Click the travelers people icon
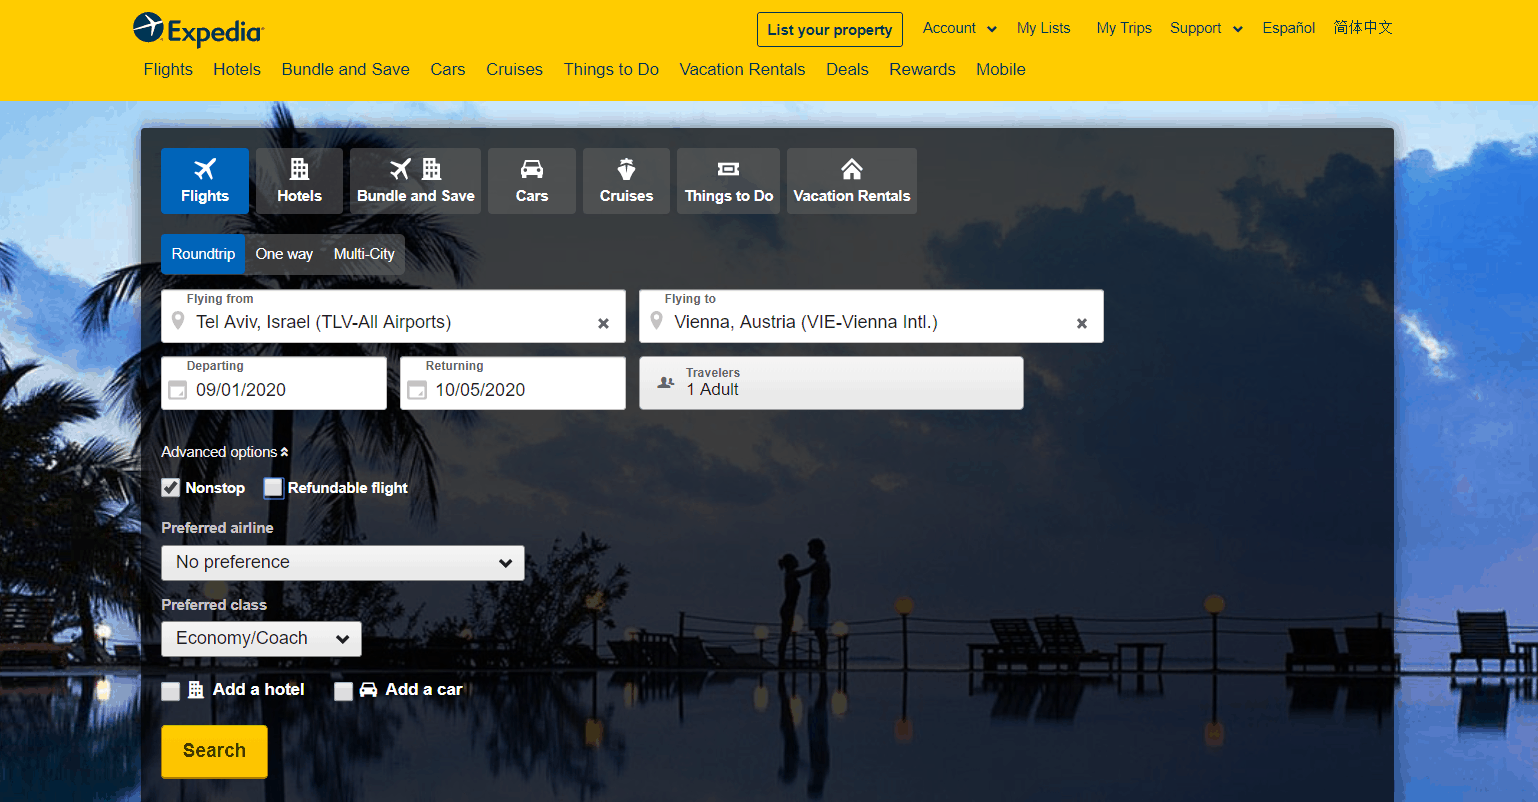1538x802 pixels. [x=666, y=383]
